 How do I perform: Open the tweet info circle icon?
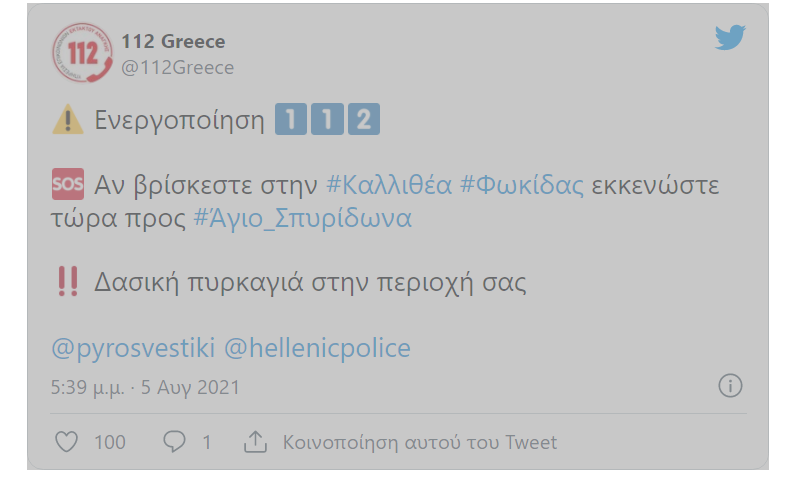pyautogui.click(x=730, y=386)
